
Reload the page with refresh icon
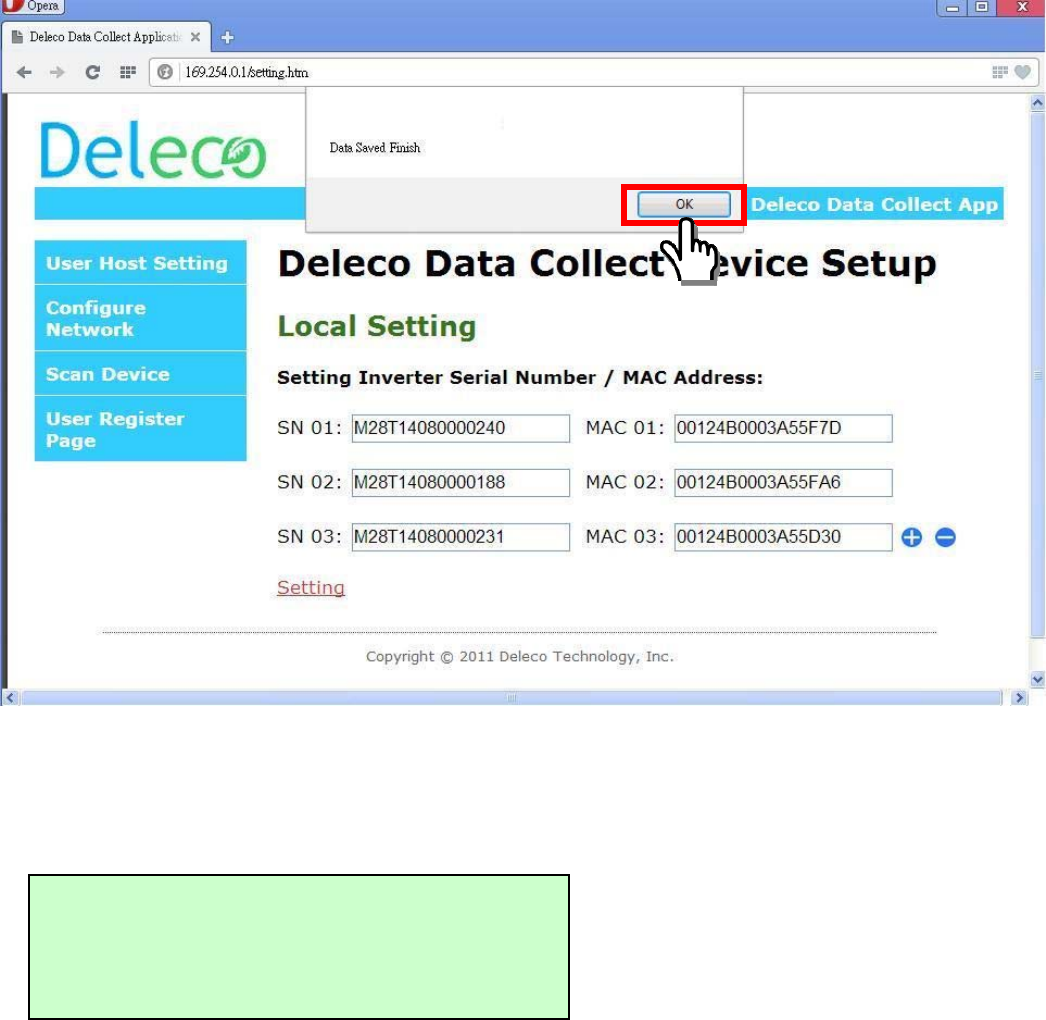point(92,72)
